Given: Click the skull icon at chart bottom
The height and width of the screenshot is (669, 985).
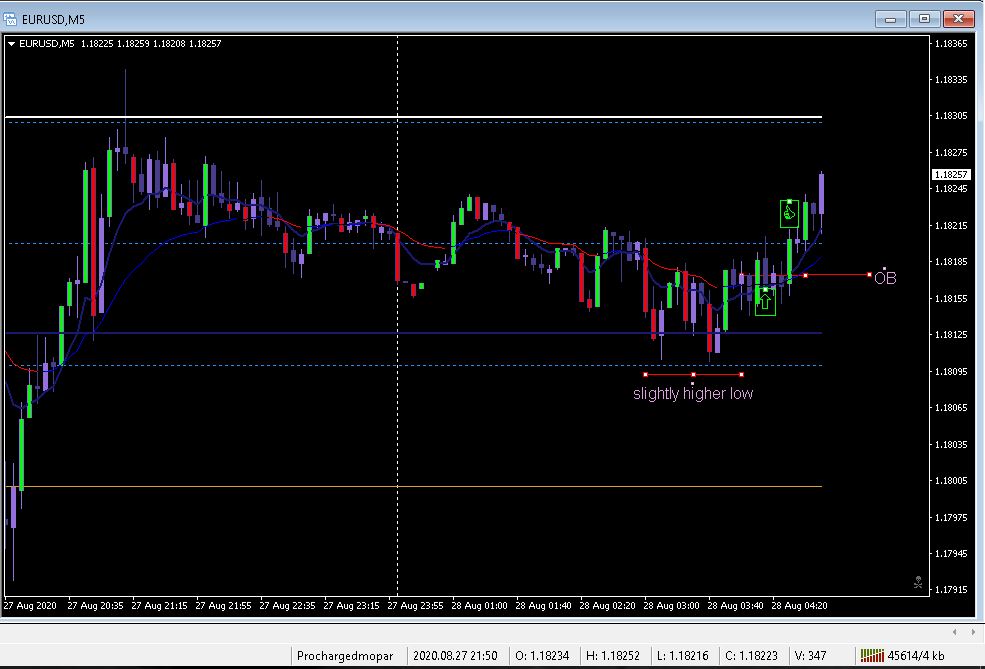Looking at the screenshot, I should point(918,582).
